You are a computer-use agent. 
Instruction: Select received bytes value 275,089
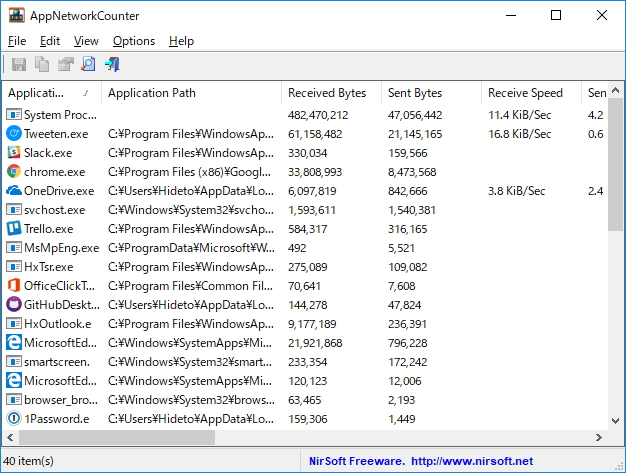point(307,267)
